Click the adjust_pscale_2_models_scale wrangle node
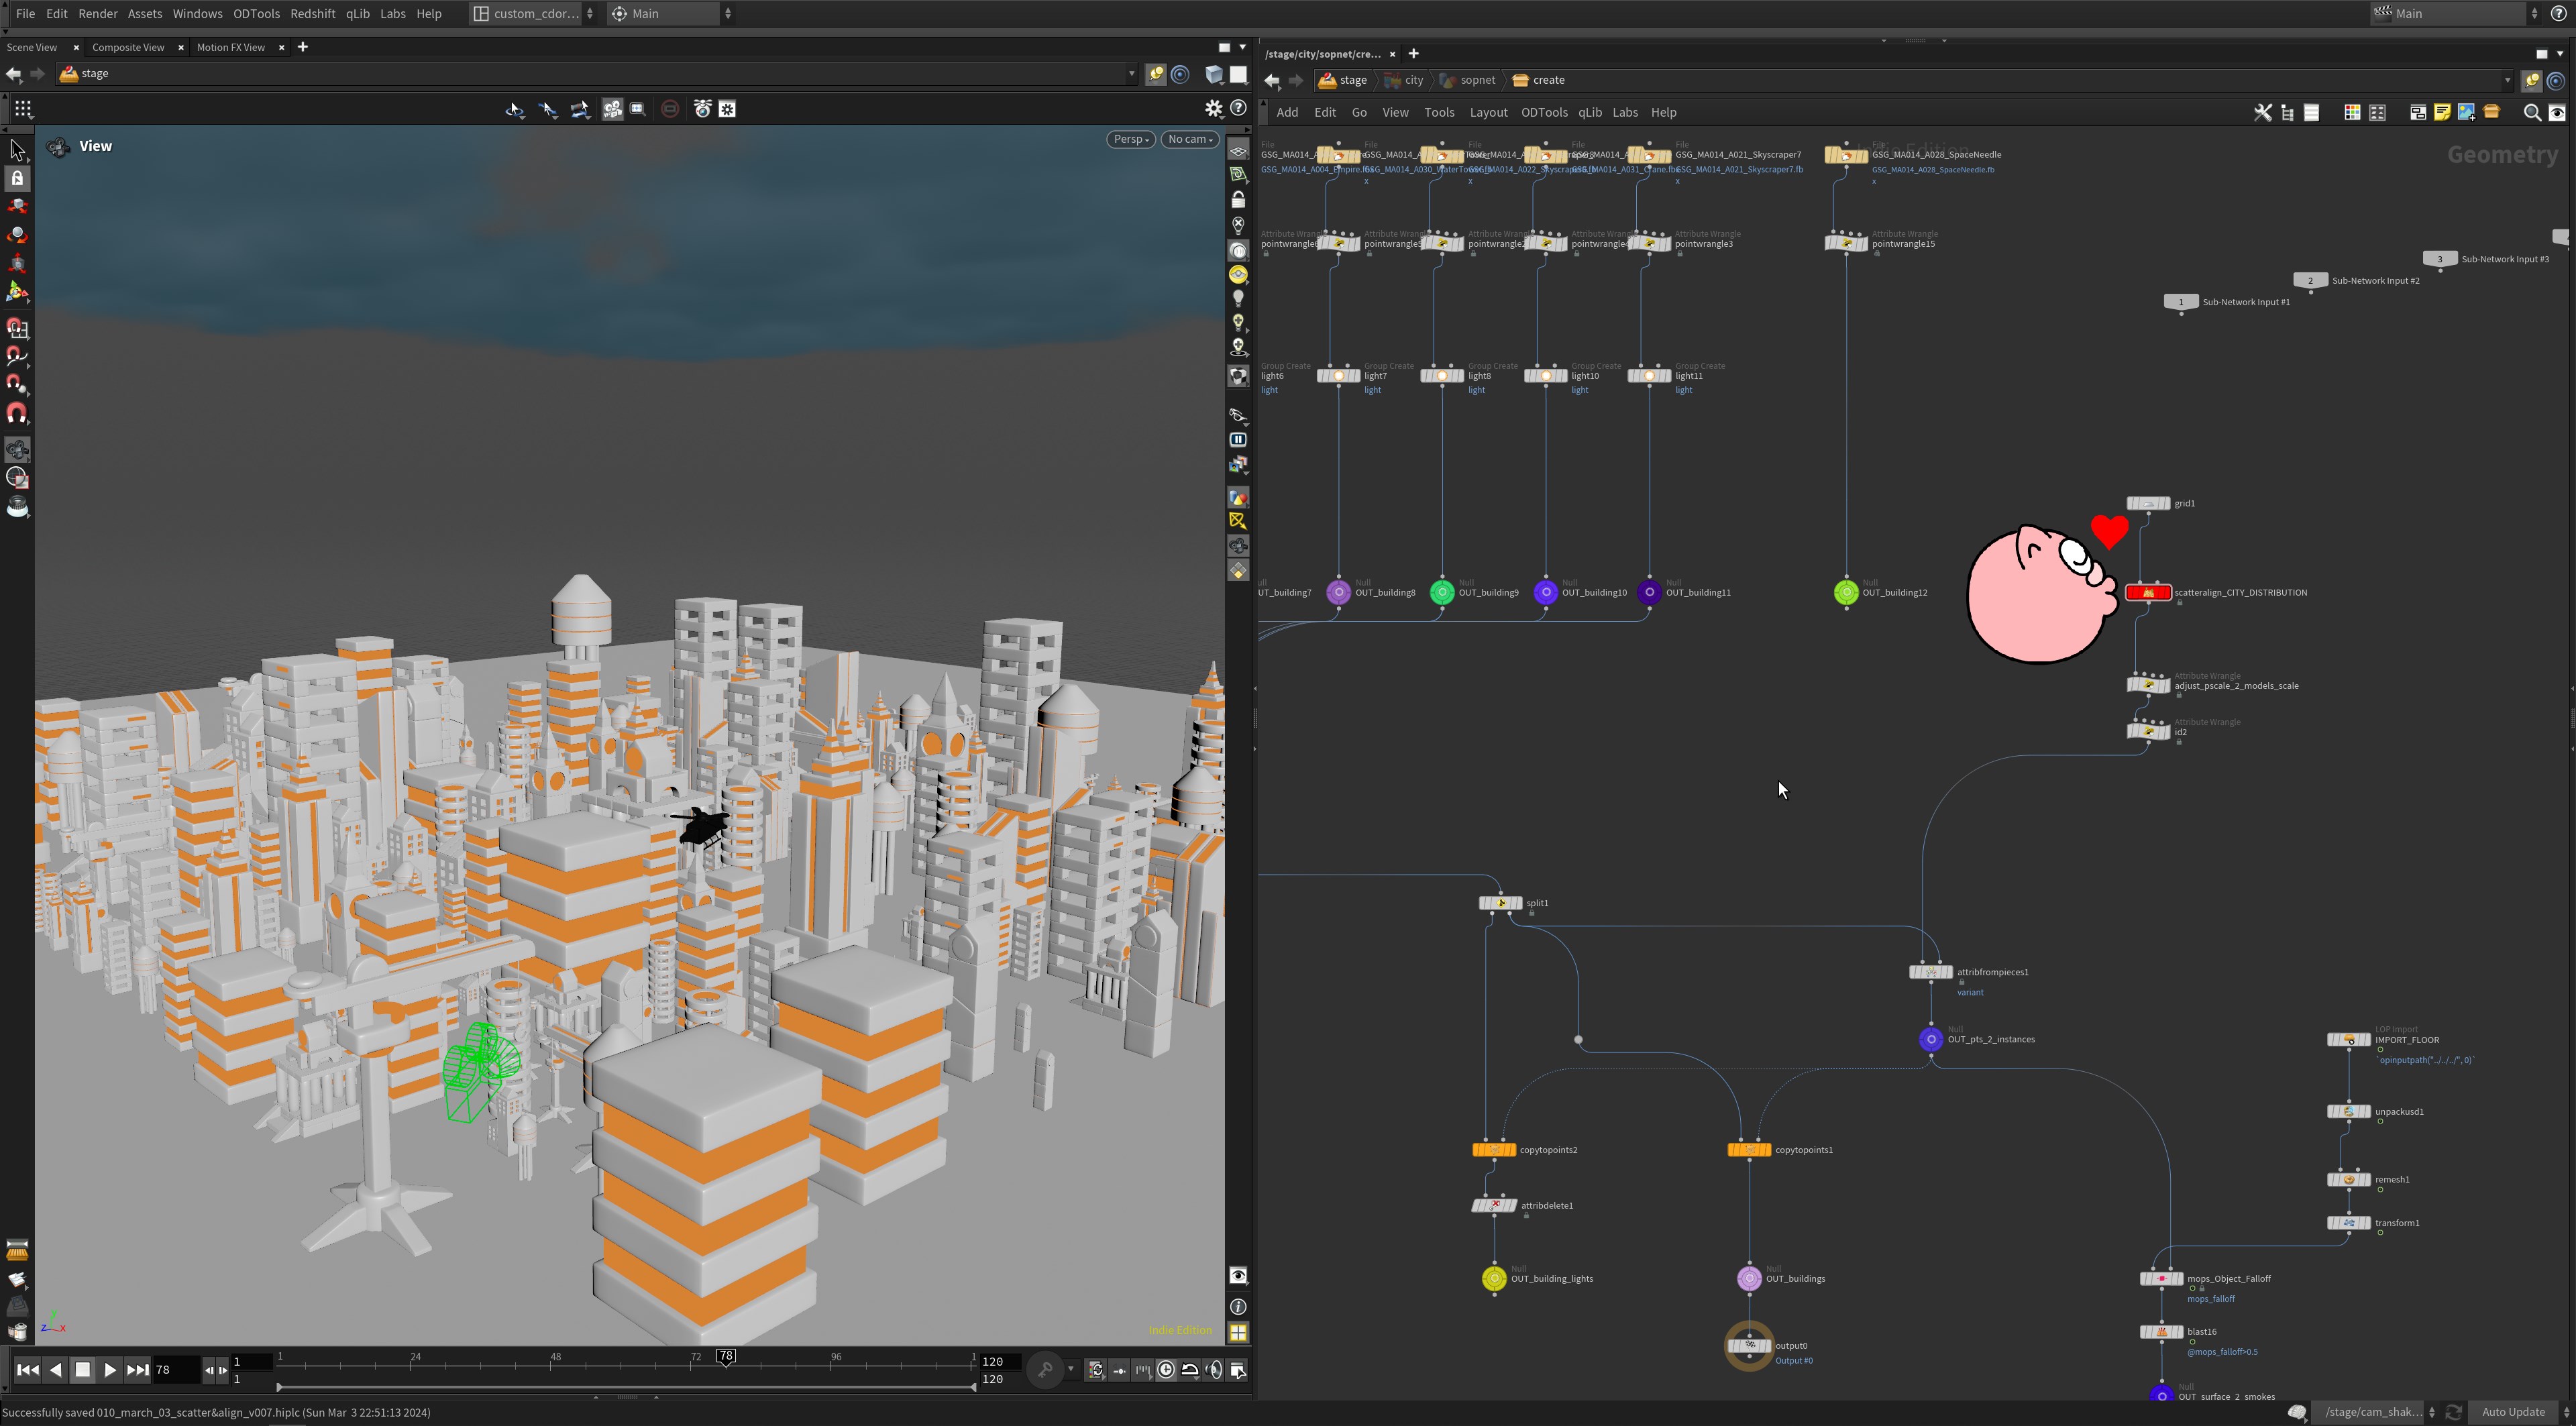 point(2148,686)
